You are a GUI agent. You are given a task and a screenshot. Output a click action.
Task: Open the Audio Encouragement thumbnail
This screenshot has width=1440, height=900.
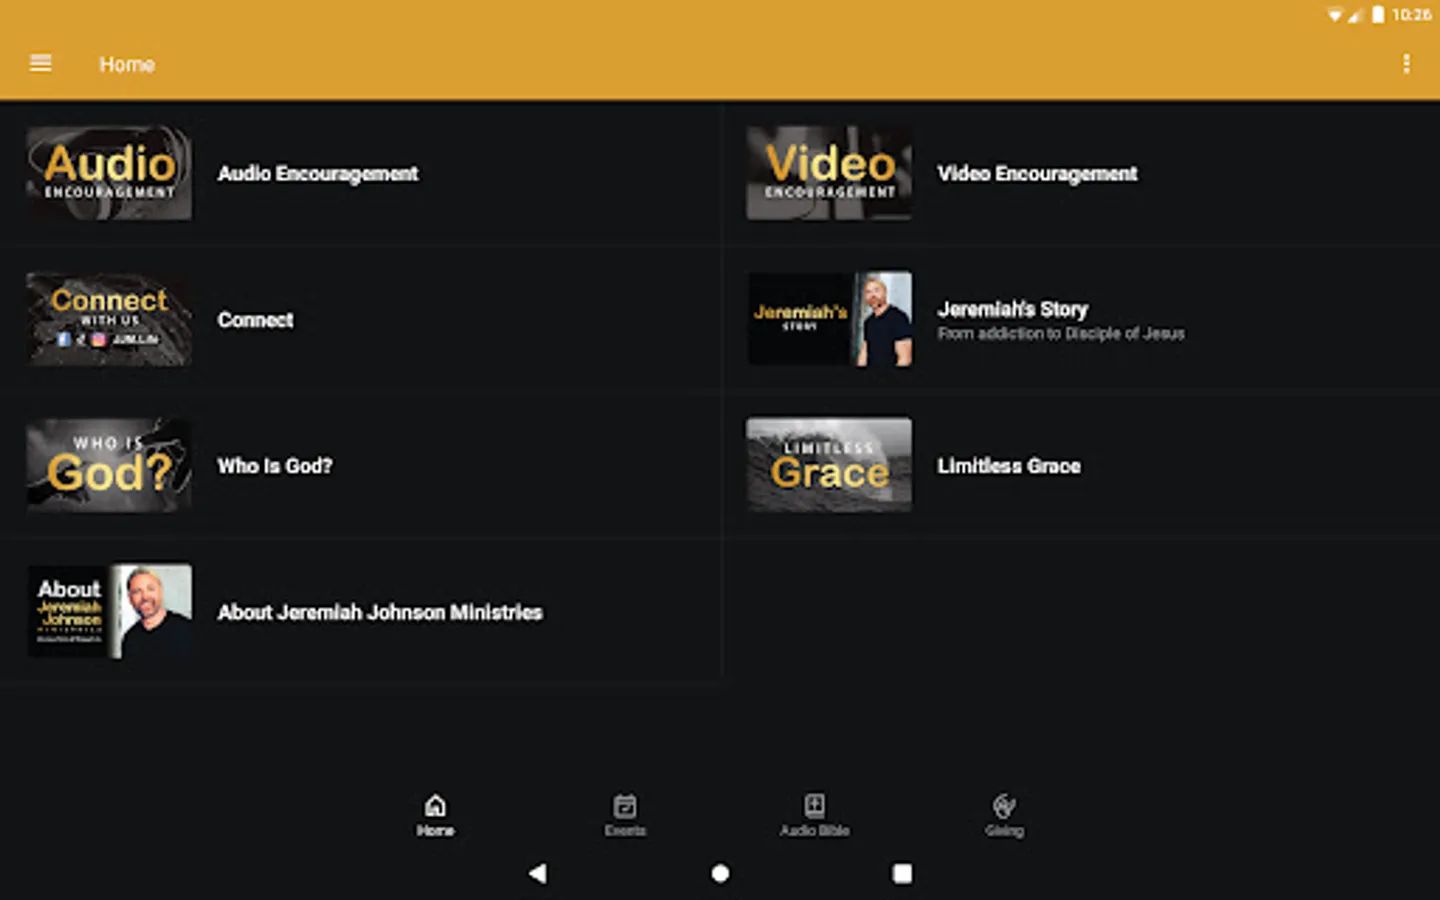click(x=109, y=173)
